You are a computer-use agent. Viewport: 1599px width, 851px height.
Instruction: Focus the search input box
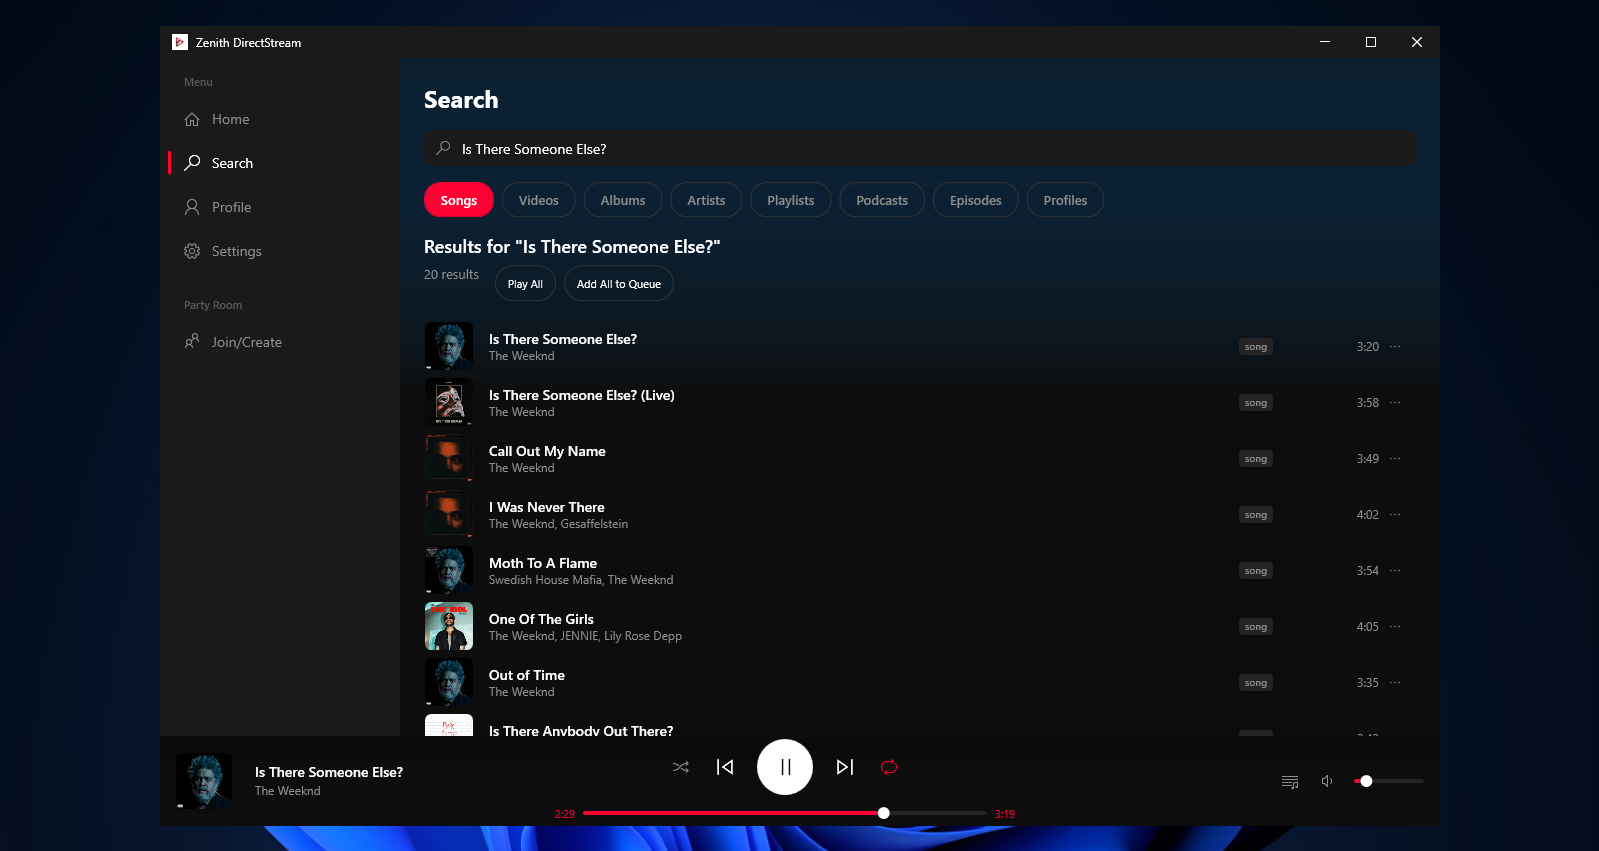pos(919,149)
